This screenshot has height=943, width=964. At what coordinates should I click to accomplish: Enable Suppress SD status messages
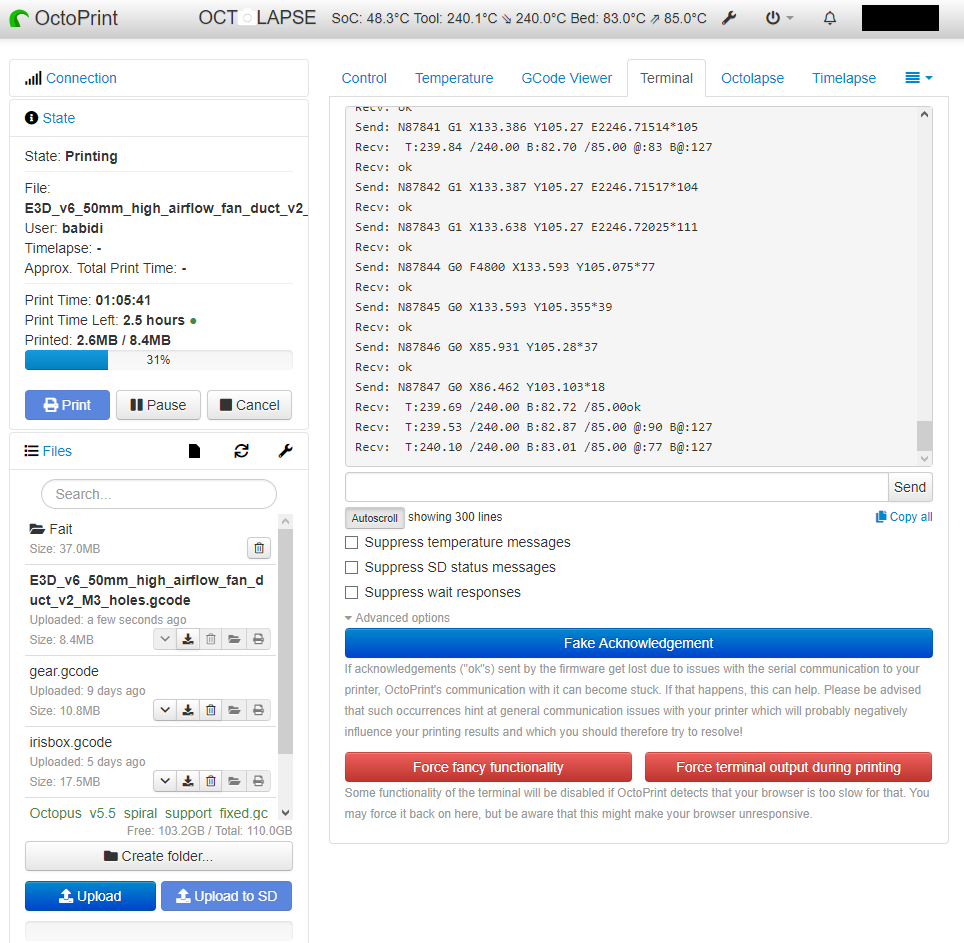[x=352, y=567]
